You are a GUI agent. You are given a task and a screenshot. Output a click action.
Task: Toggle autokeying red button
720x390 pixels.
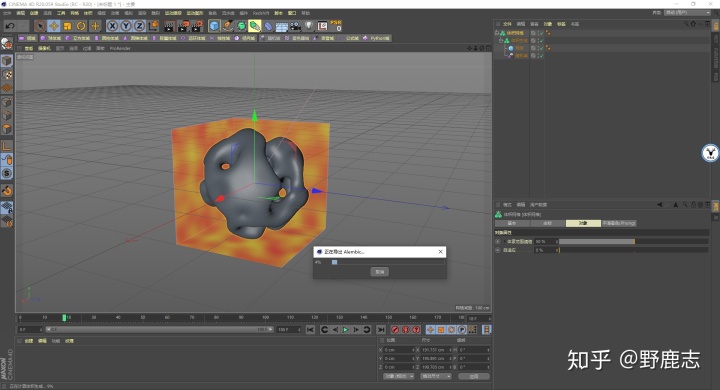(x=405, y=330)
